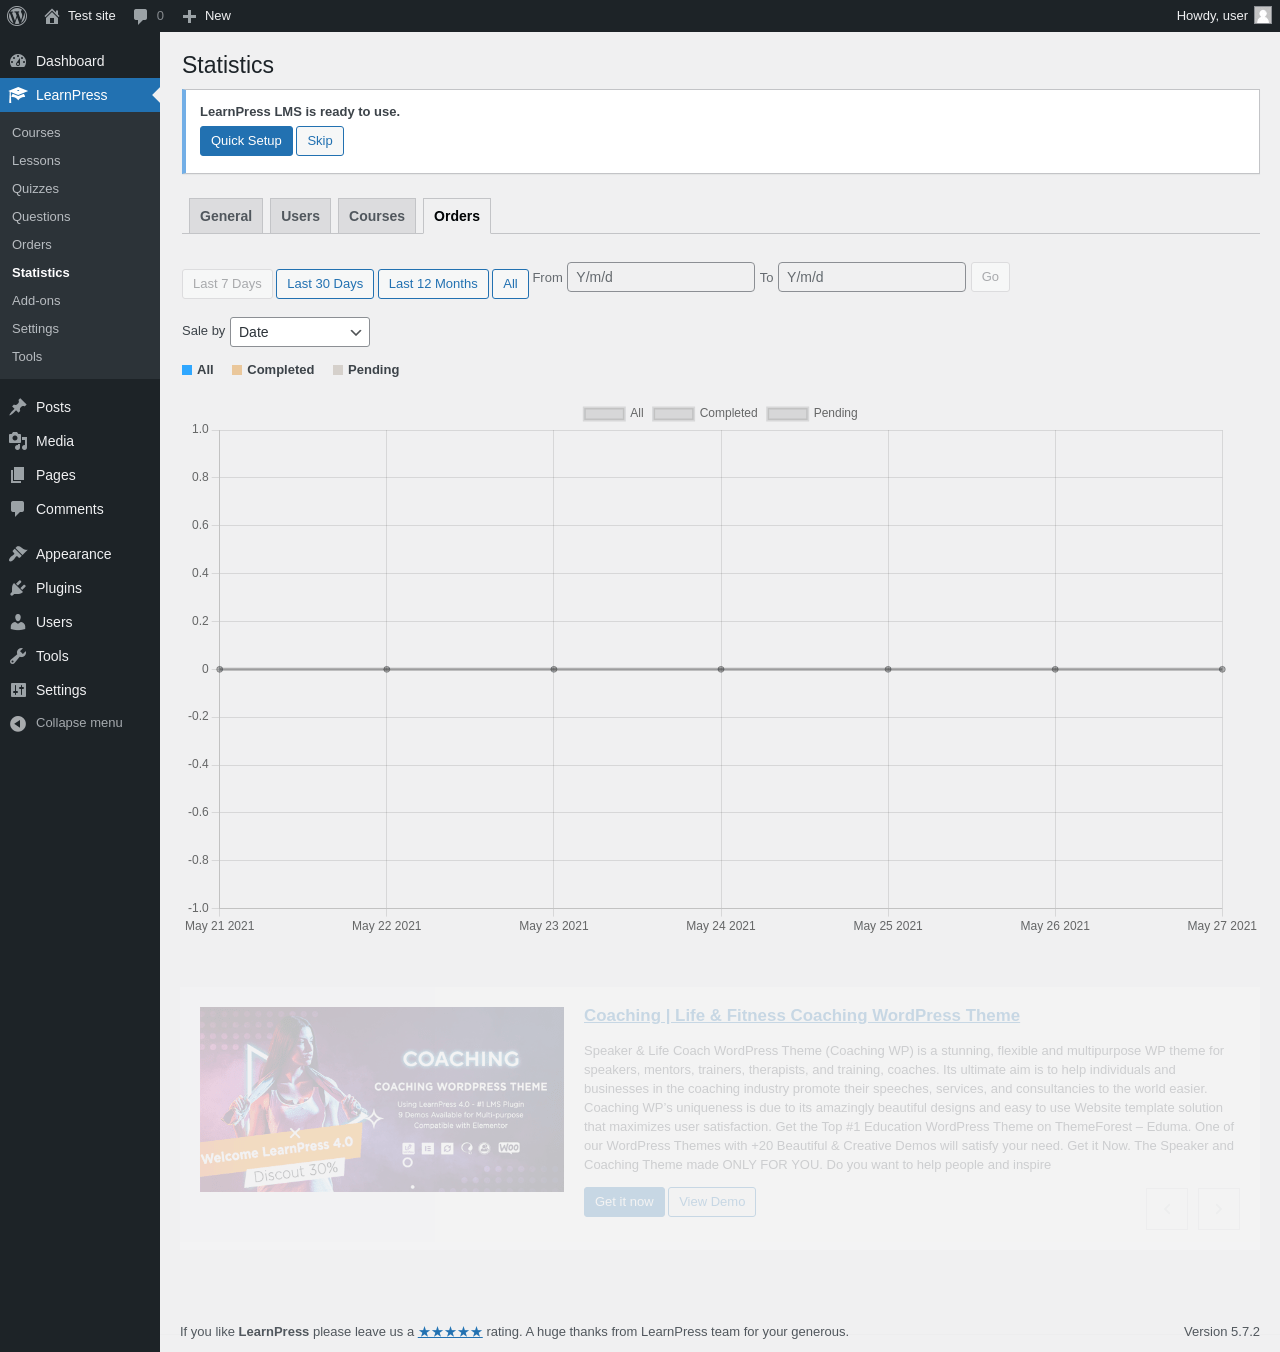This screenshot has width=1280, height=1352.
Task: Click the blue All legend color square
Action: click(x=187, y=370)
